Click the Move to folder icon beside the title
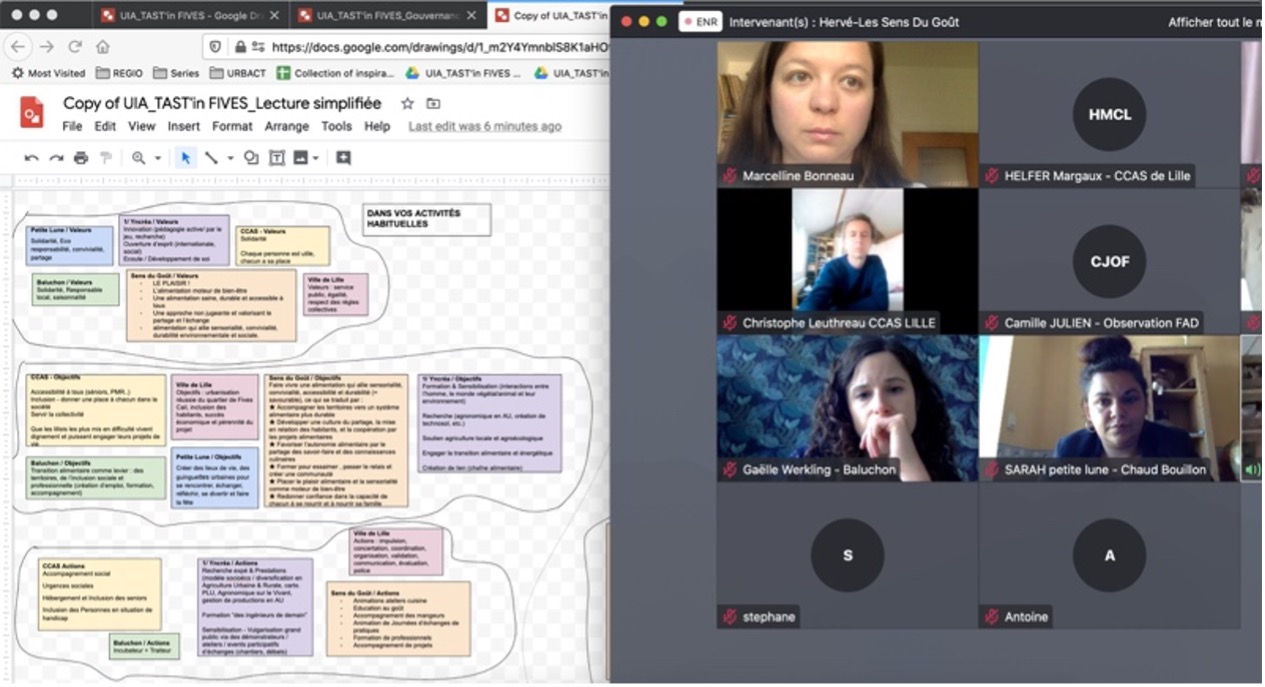This screenshot has height=687, width=1265. pyautogui.click(x=433, y=104)
